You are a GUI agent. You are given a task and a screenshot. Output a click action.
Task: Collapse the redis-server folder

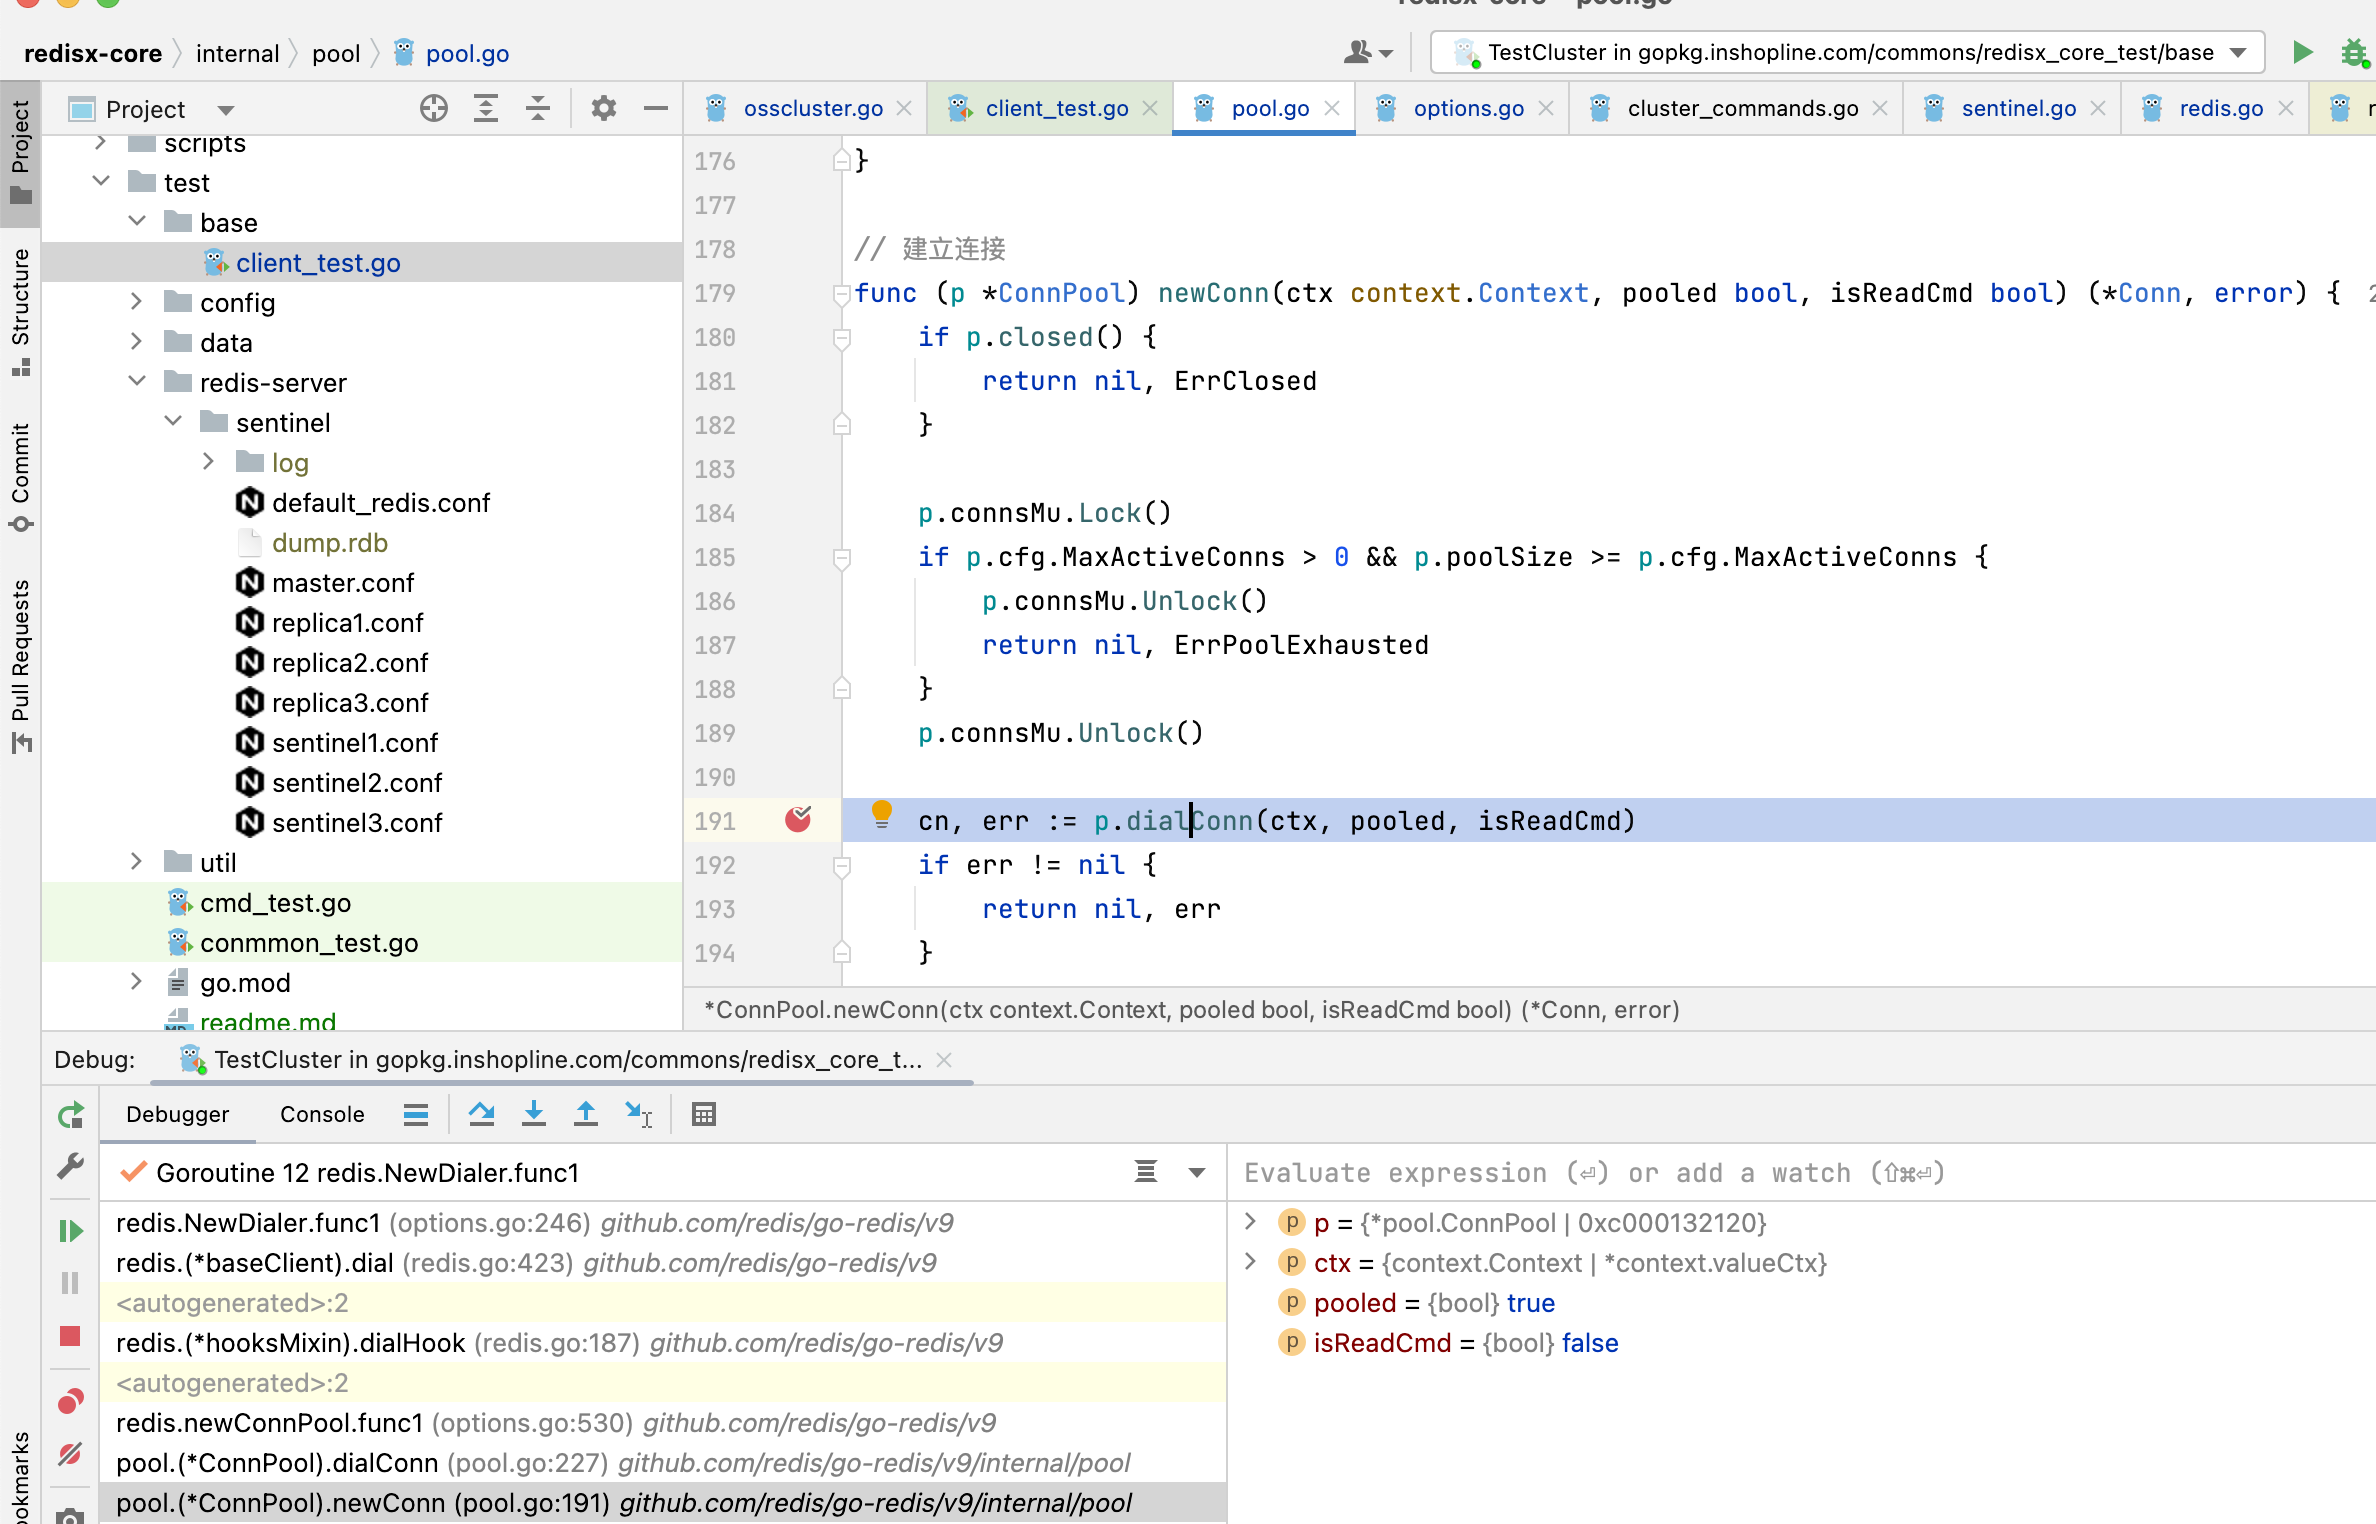click(137, 381)
